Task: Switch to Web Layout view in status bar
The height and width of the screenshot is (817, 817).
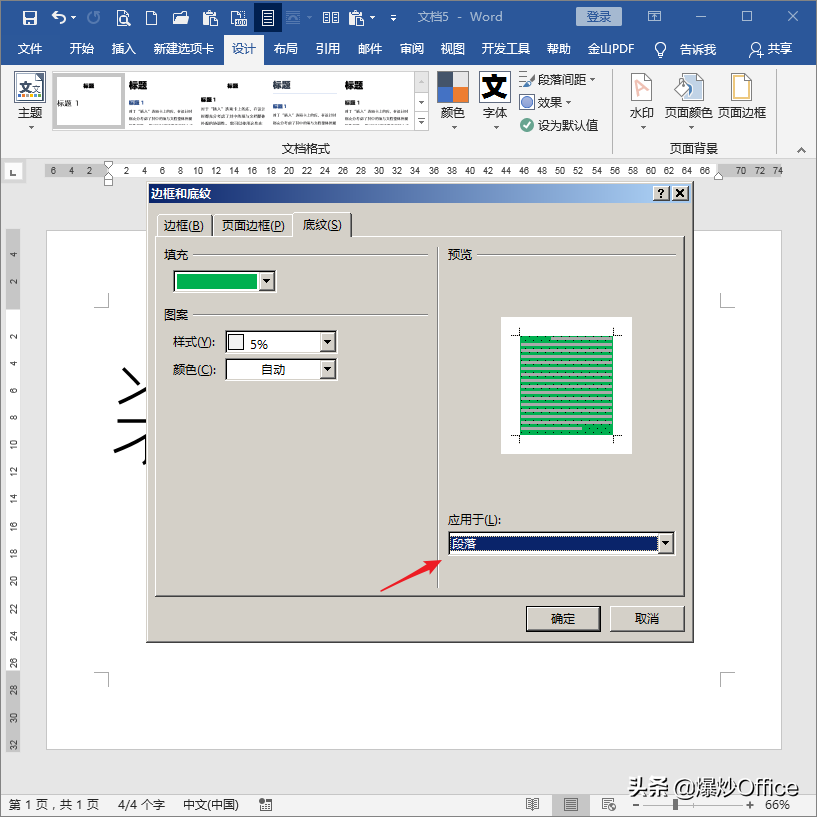Action: [607, 805]
